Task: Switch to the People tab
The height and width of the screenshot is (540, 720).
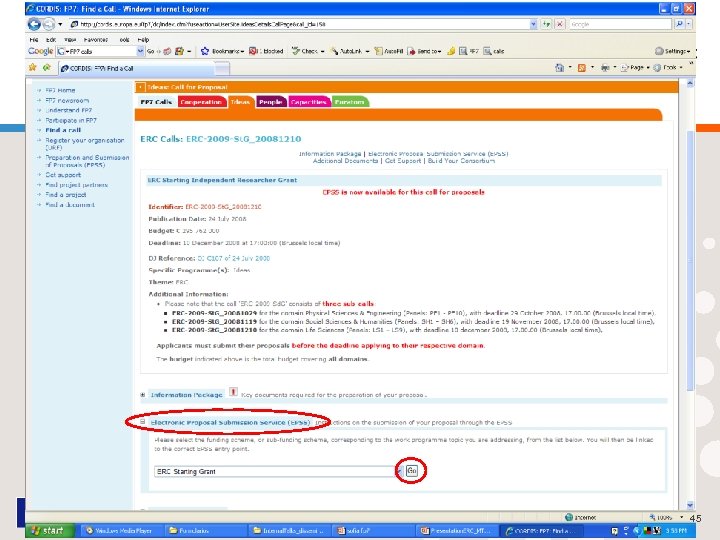Action: click(270, 102)
